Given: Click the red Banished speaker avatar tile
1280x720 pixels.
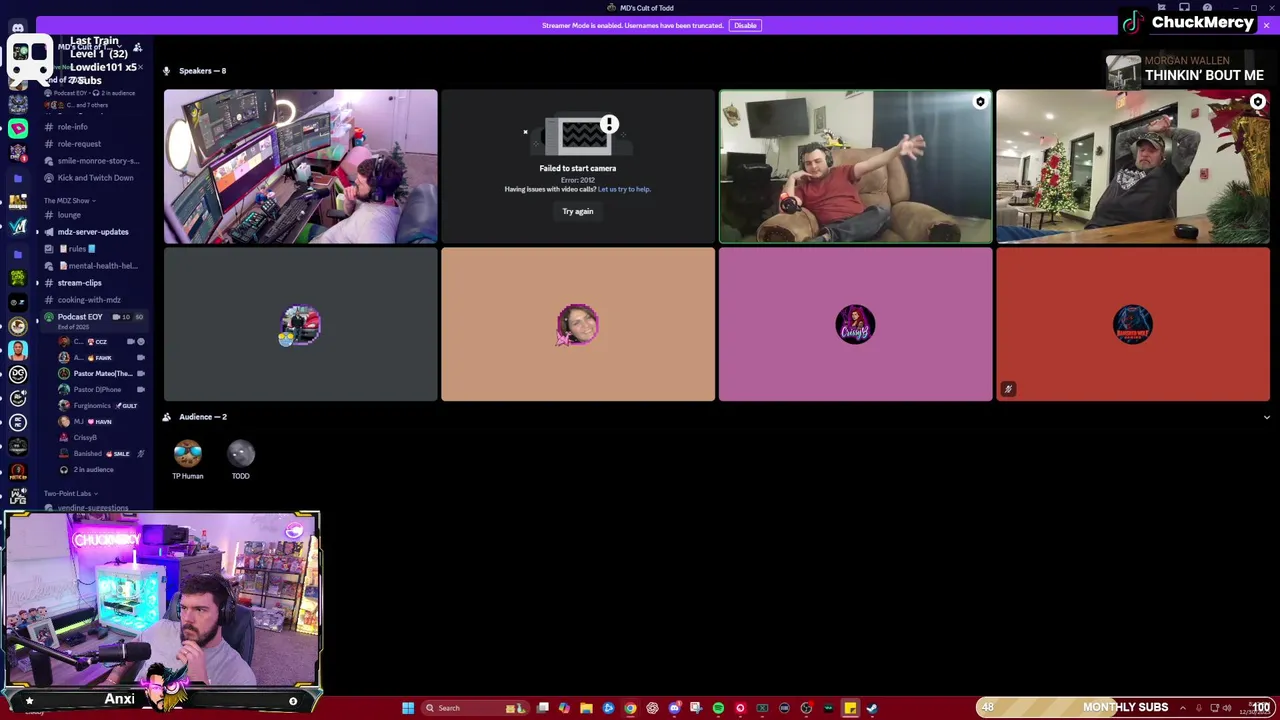Looking at the screenshot, I should coord(1132,325).
